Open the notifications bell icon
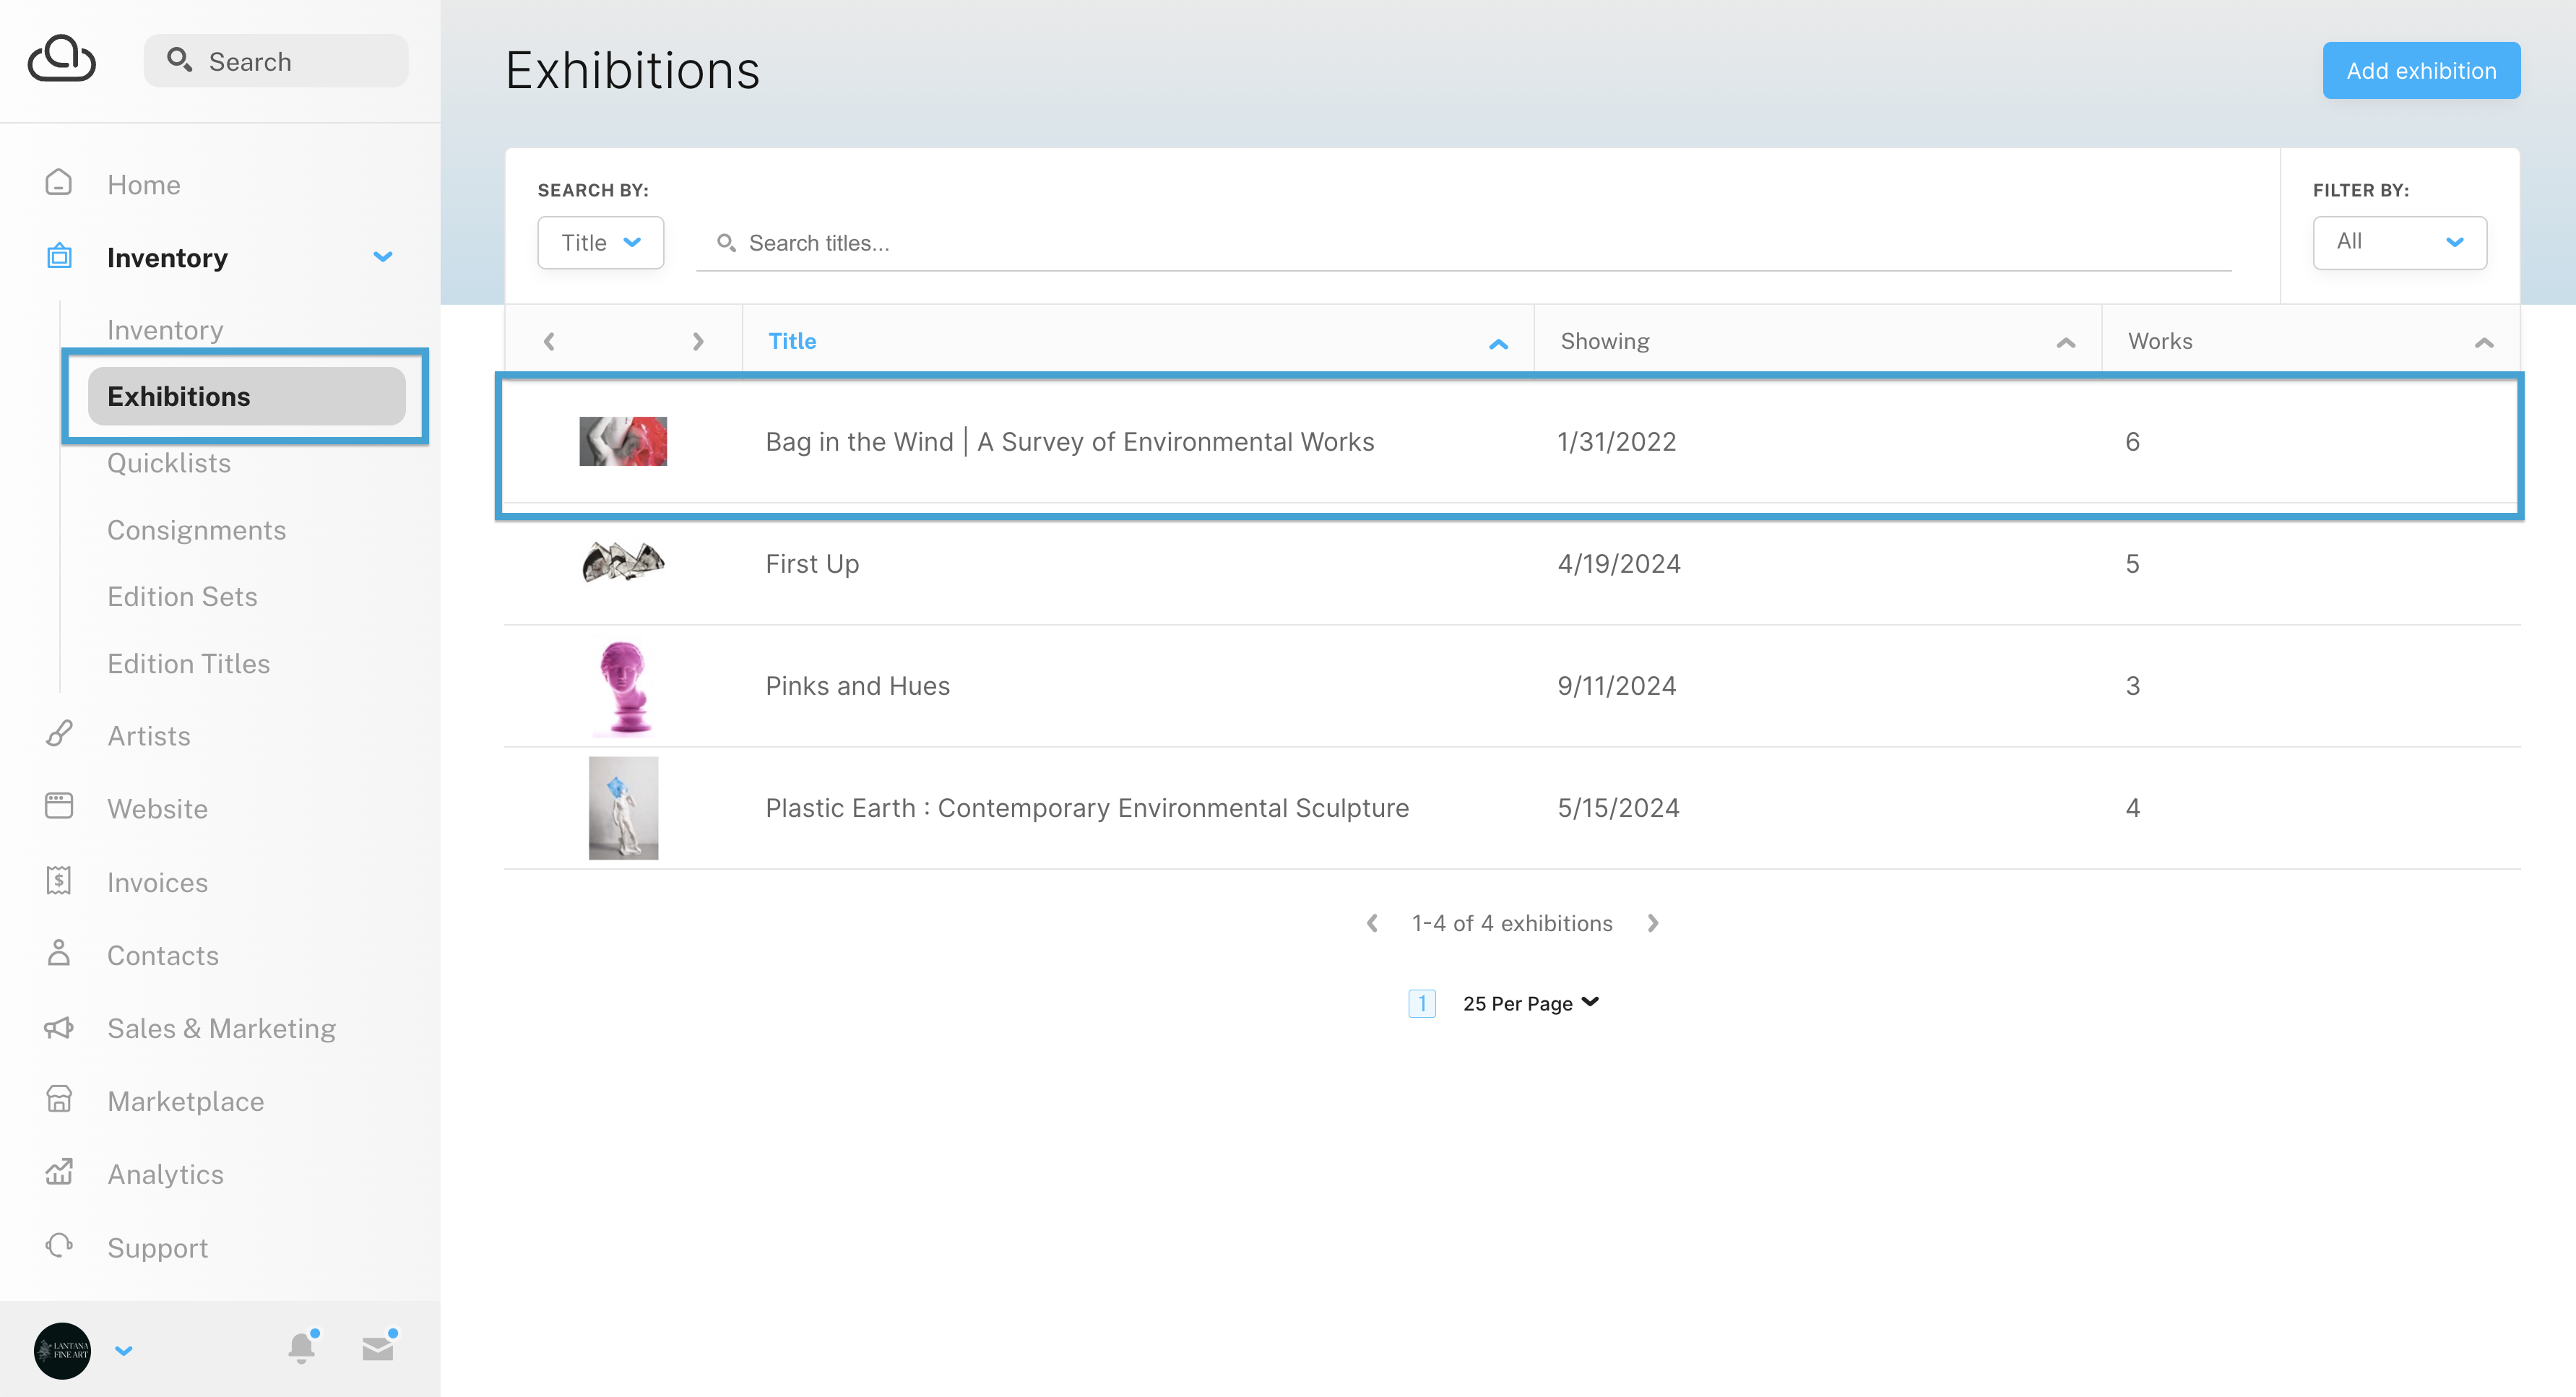The image size is (2576, 1397). pyautogui.click(x=301, y=1348)
